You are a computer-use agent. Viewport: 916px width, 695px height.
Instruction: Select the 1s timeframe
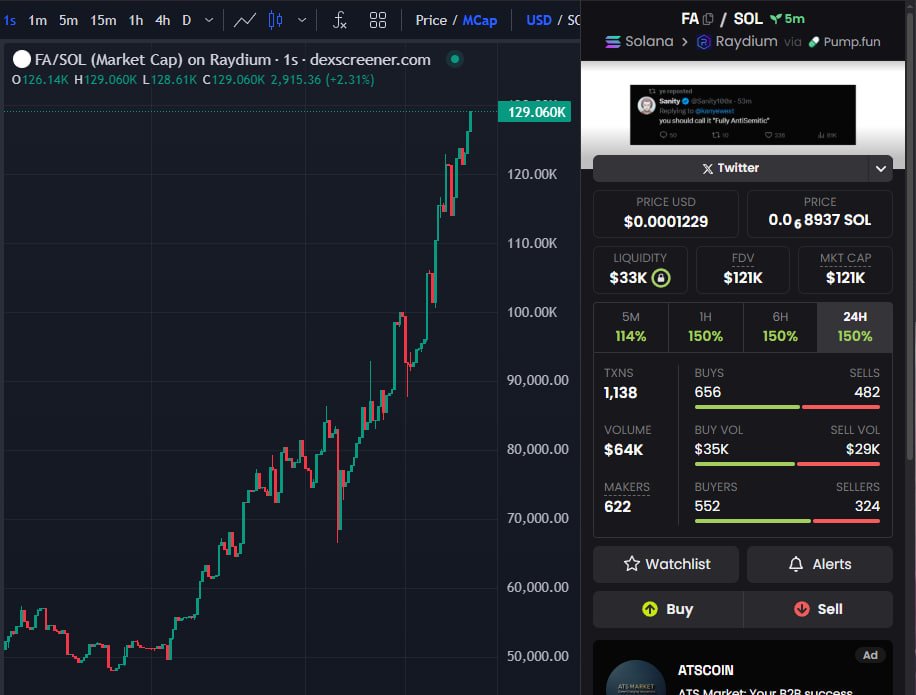(9, 20)
